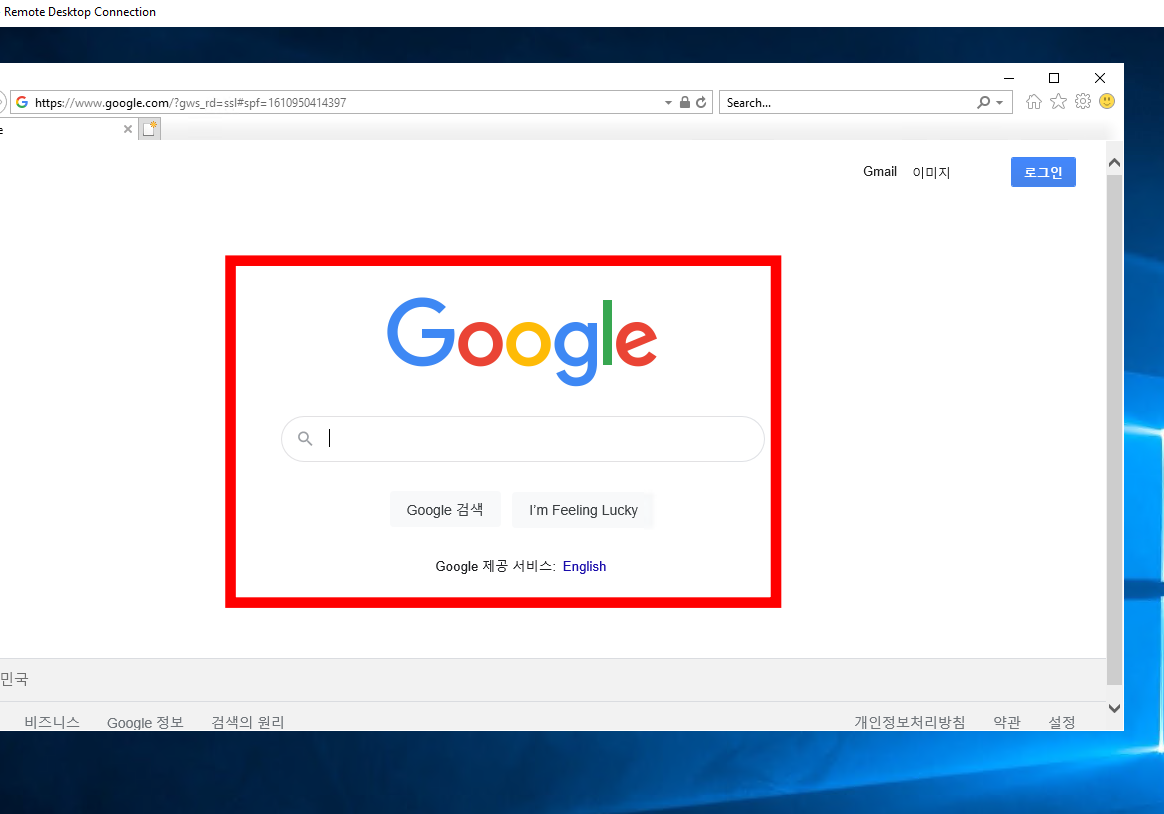Click the magnifier in the browser search box
Image resolution: width=1164 pixels, height=814 pixels.
(x=984, y=102)
